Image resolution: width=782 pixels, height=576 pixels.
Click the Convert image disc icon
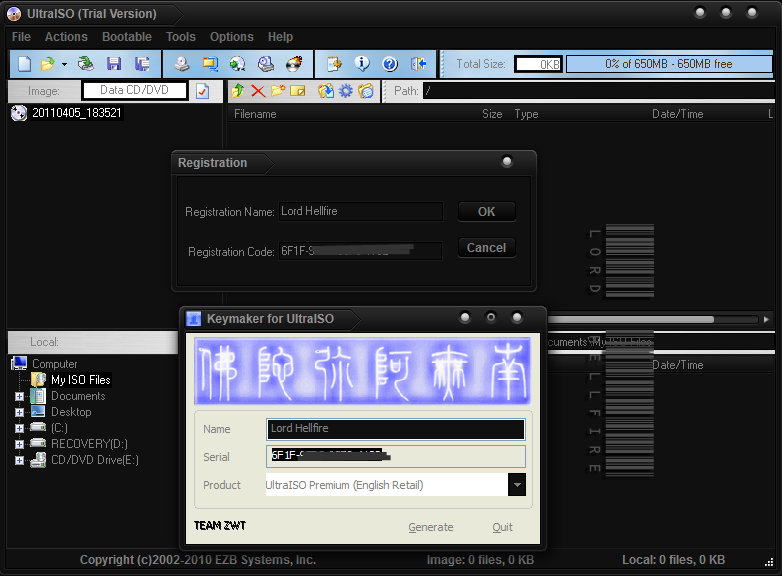click(x=237, y=64)
